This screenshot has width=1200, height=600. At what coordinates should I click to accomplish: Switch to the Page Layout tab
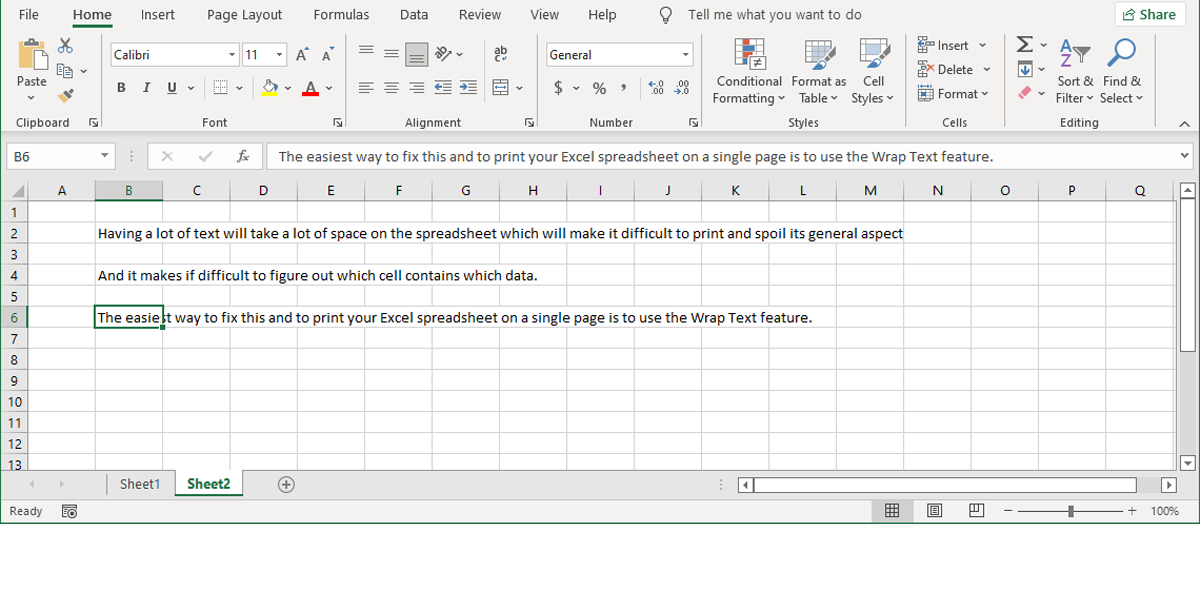[x=244, y=15]
